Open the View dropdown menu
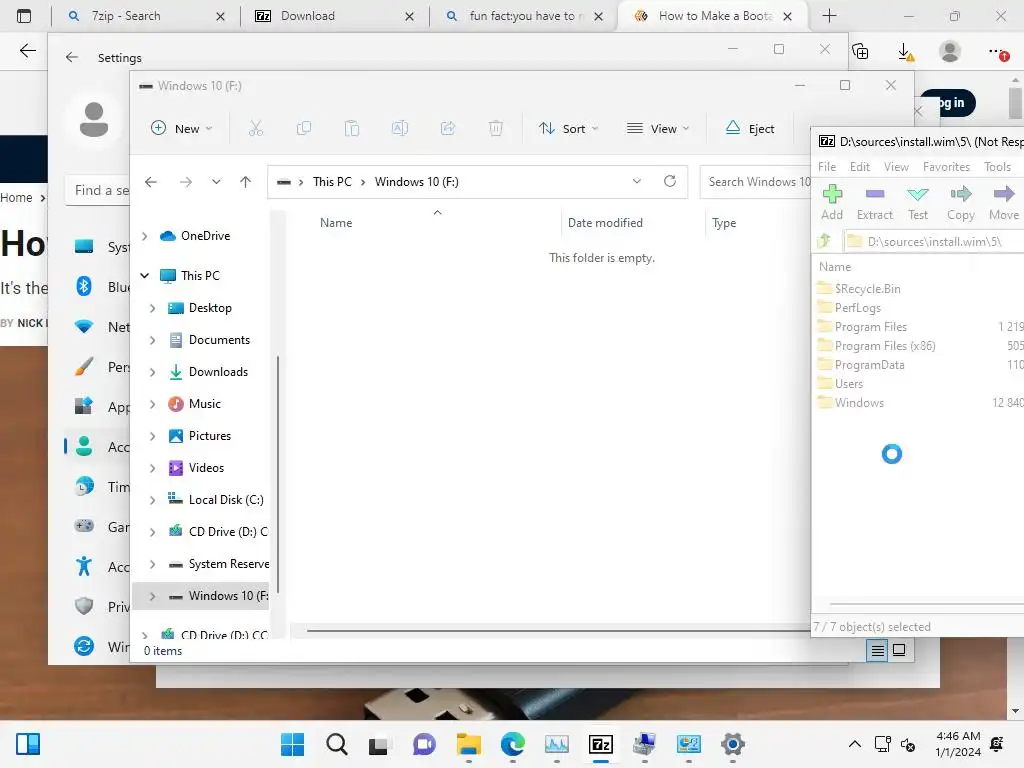Viewport: 1024px width, 768px height. [658, 129]
